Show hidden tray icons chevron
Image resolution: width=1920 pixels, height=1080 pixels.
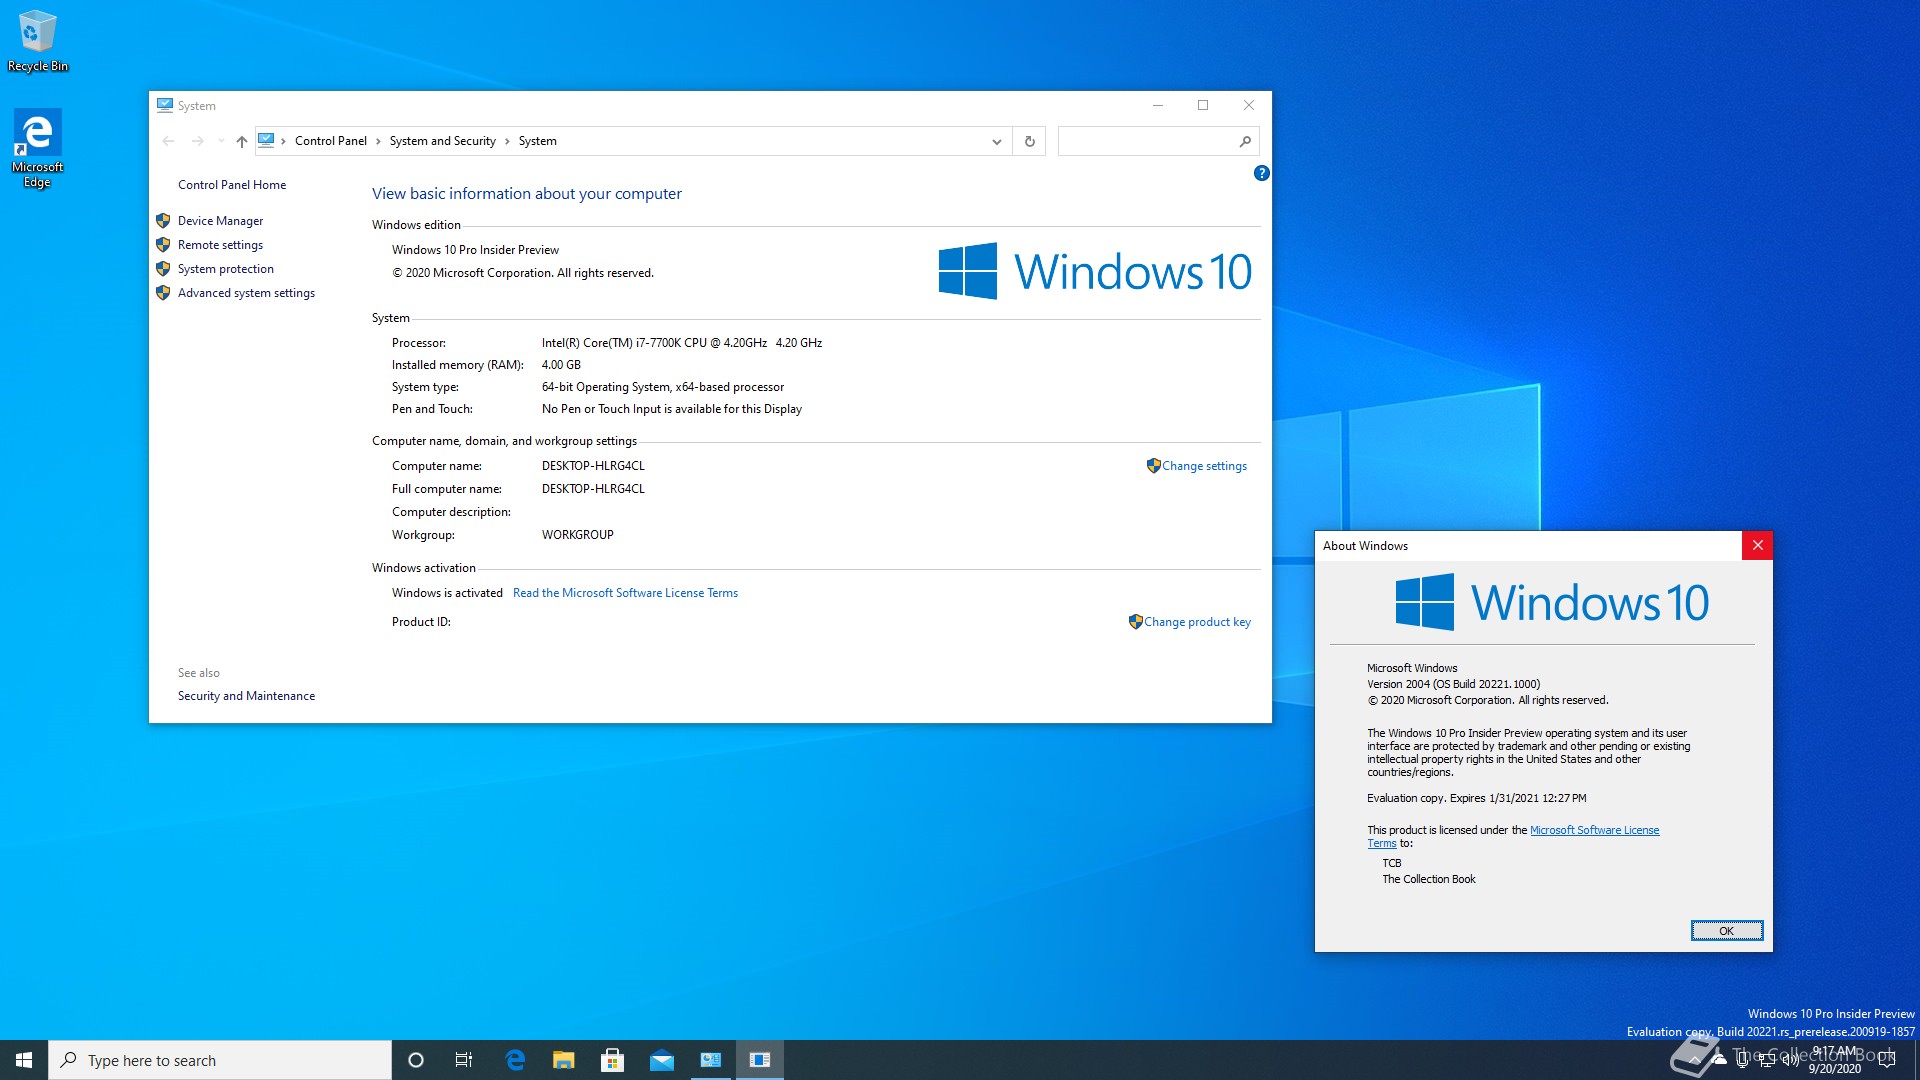coord(1695,1060)
